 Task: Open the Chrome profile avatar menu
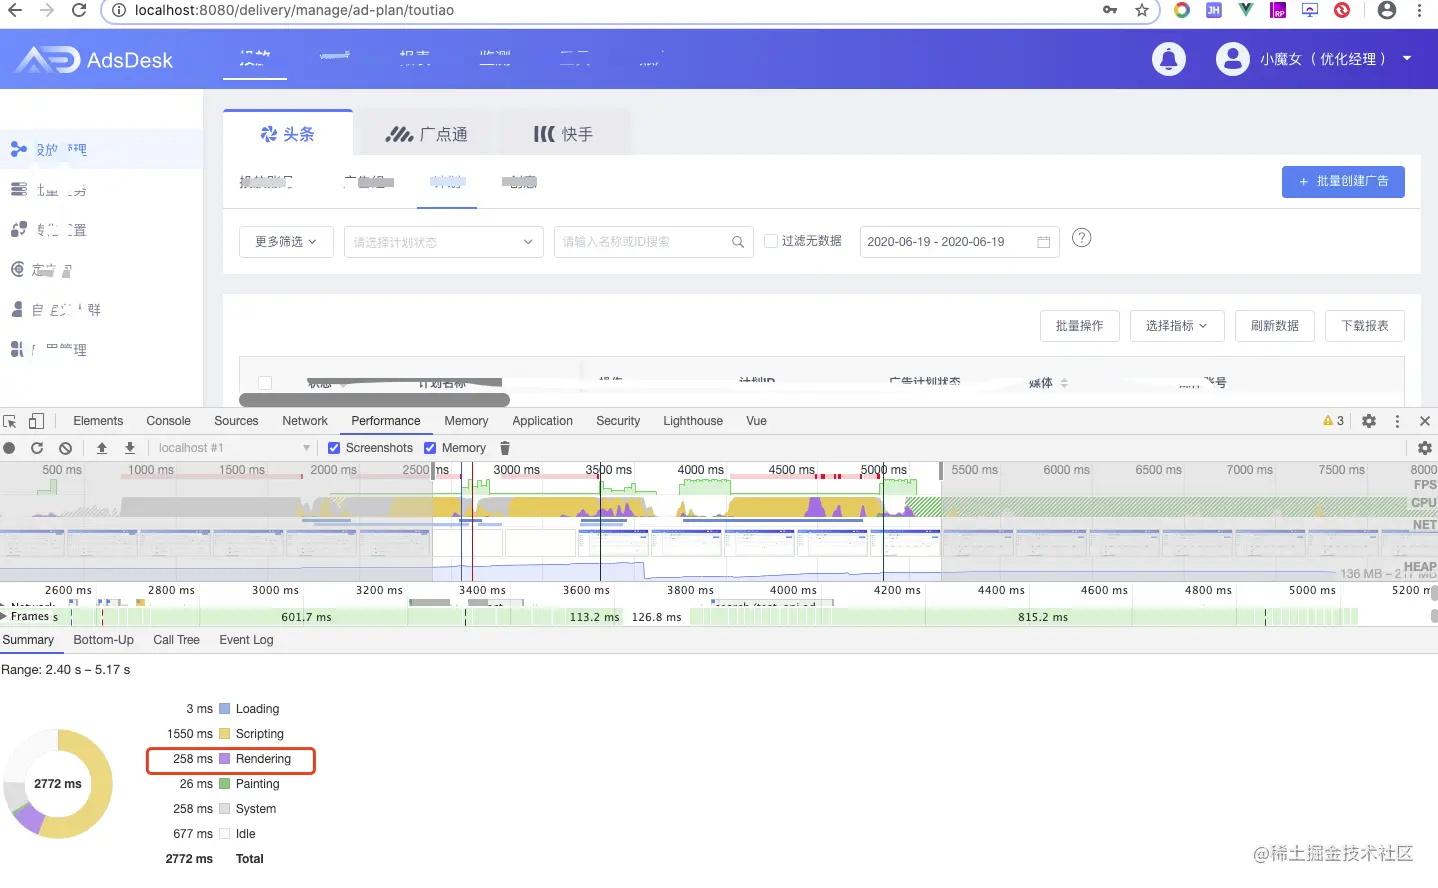[1386, 10]
